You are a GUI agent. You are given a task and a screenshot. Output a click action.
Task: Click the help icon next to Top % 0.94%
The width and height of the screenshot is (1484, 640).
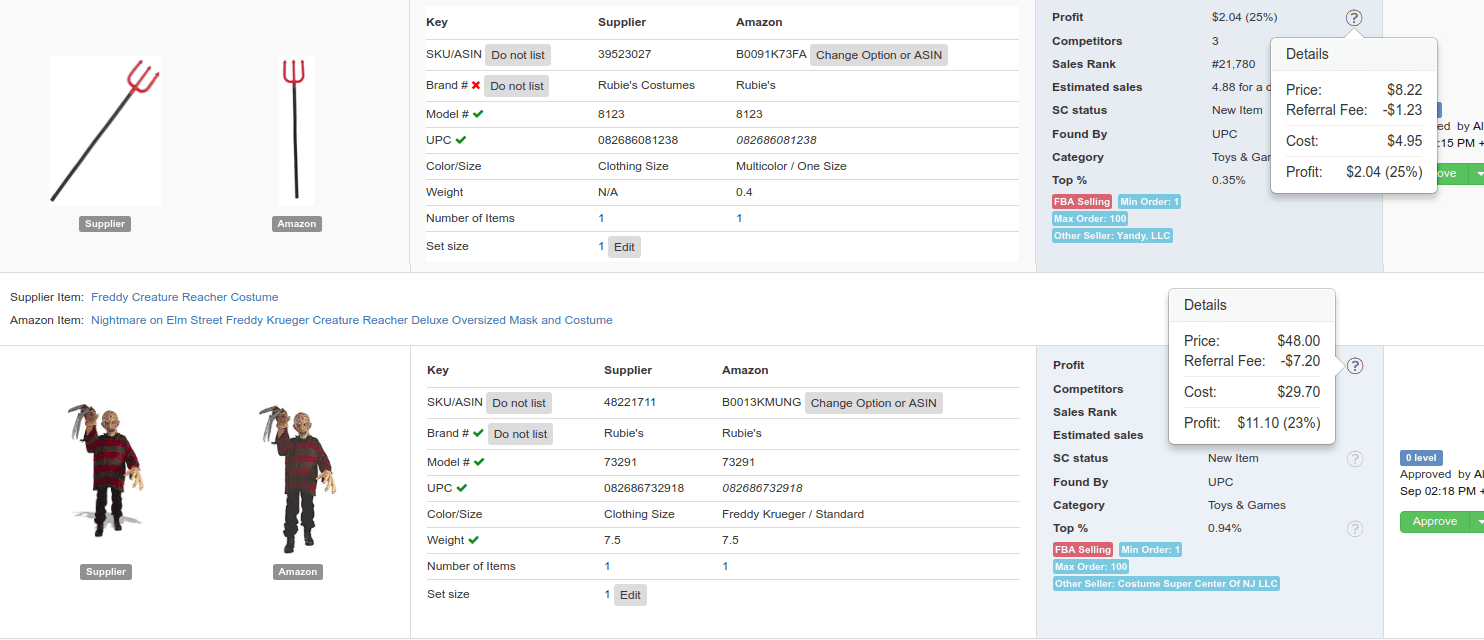click(x=1355, y=529)
